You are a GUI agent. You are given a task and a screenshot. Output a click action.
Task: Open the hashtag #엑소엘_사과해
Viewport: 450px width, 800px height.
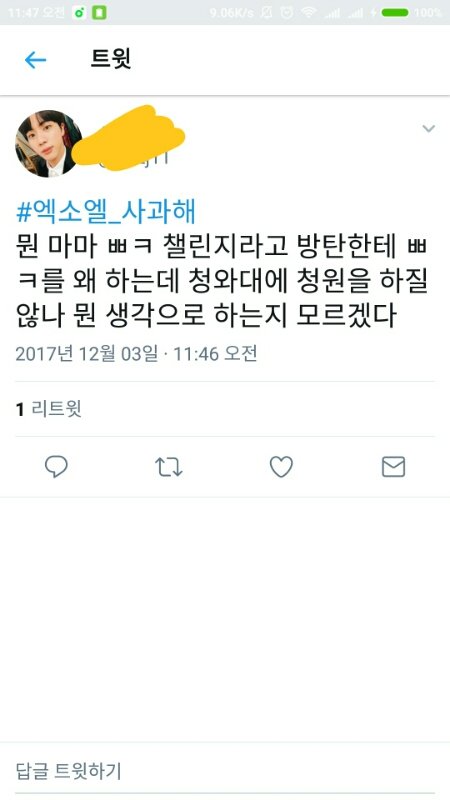click(x=106, y=212)
